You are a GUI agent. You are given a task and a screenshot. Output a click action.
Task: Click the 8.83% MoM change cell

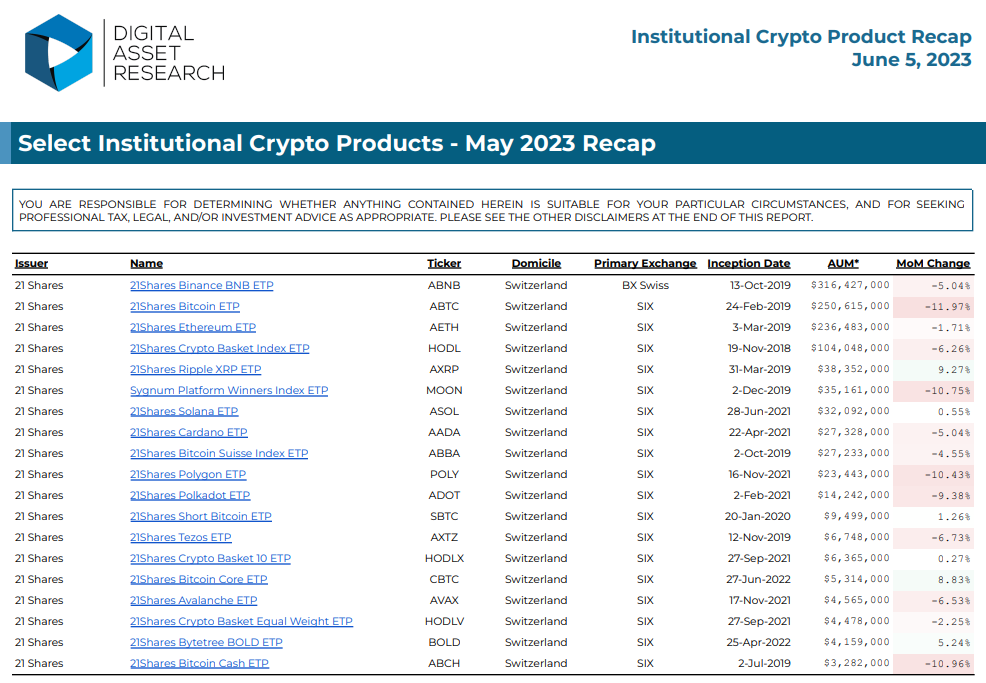point(933,580)
